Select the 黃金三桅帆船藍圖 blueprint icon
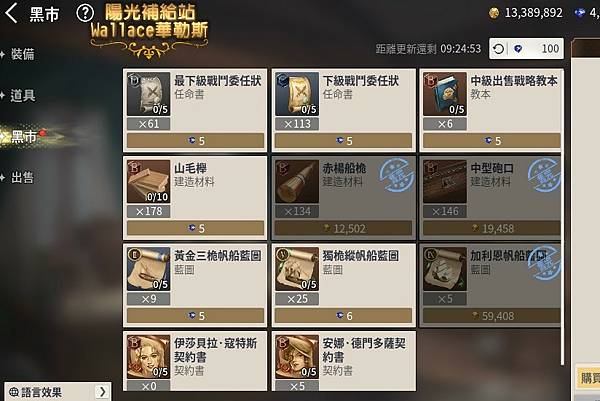The image size is (600, 401). (x=148, y=269)
